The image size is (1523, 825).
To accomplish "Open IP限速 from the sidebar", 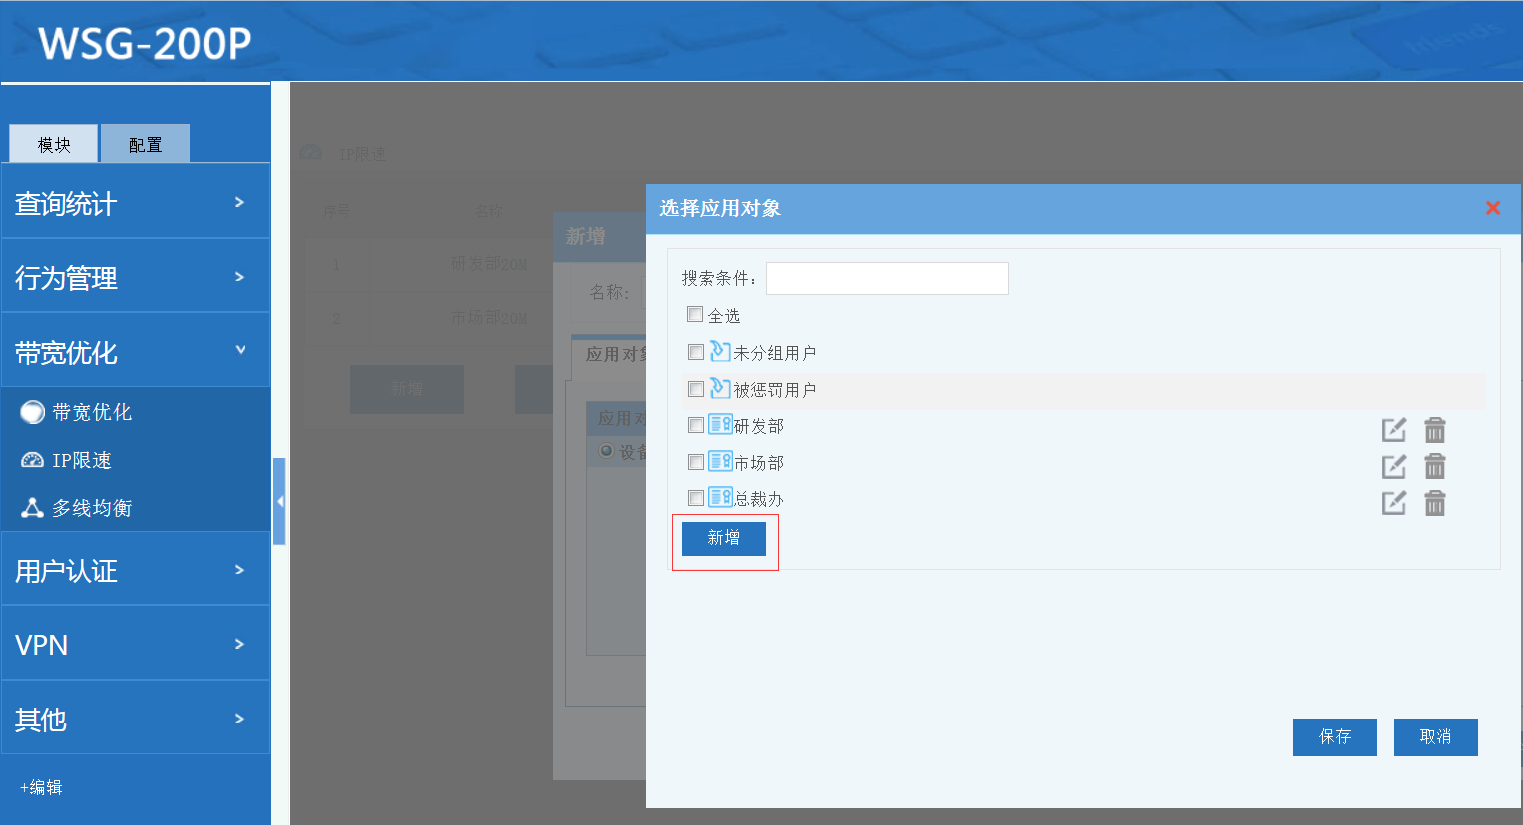I will click(81, 460).
